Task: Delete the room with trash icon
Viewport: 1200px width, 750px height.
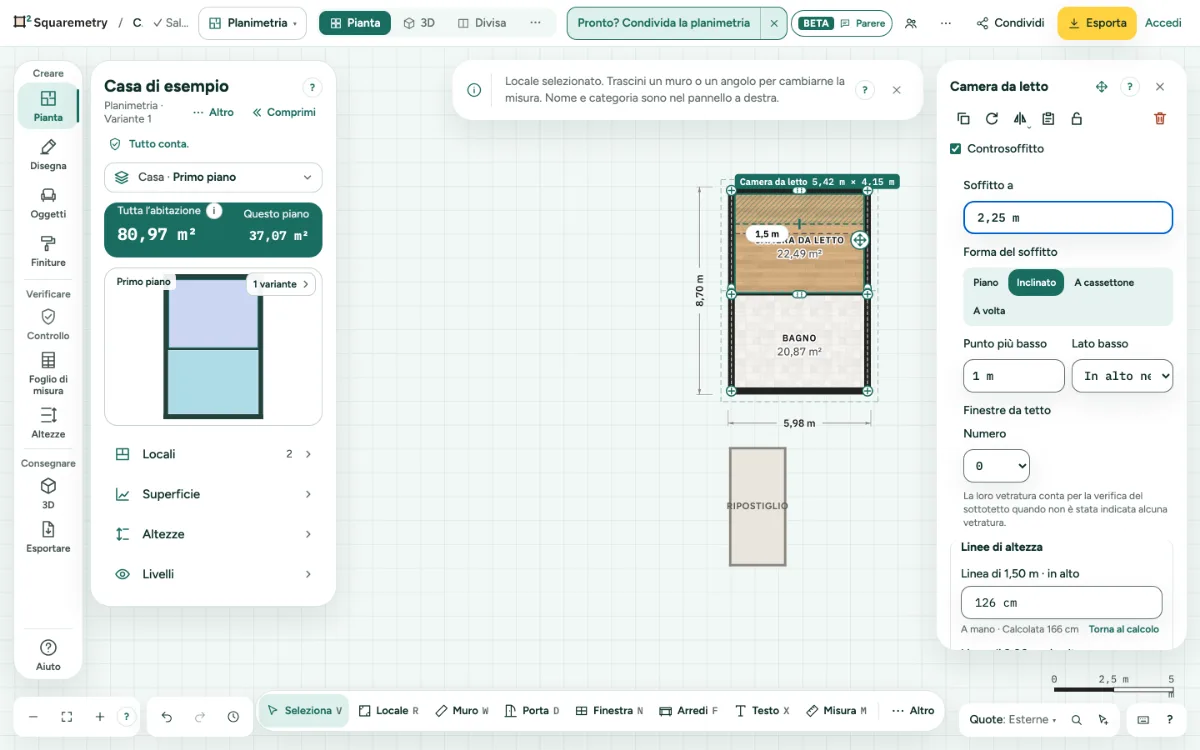Action: 1160,118
